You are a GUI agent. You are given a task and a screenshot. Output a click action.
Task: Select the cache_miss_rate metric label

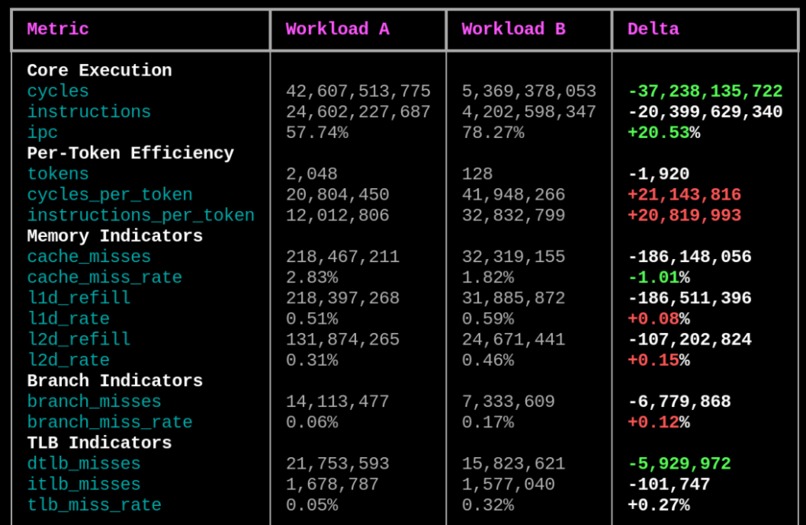[x=104, y=277]
